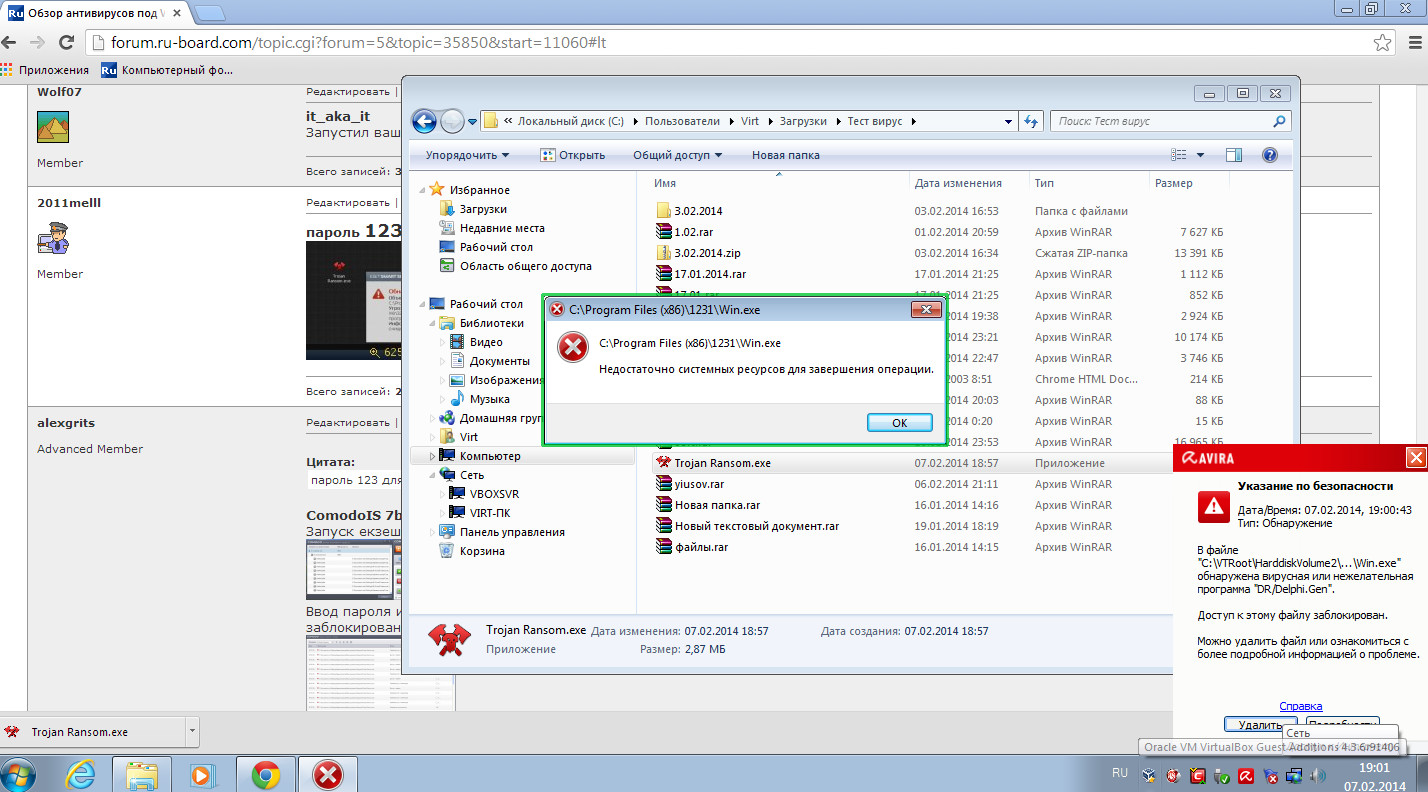The width and height of the screenshot is (1428, 792).
Task: Click the Открыть toolbar button
Action: (573, 155)
